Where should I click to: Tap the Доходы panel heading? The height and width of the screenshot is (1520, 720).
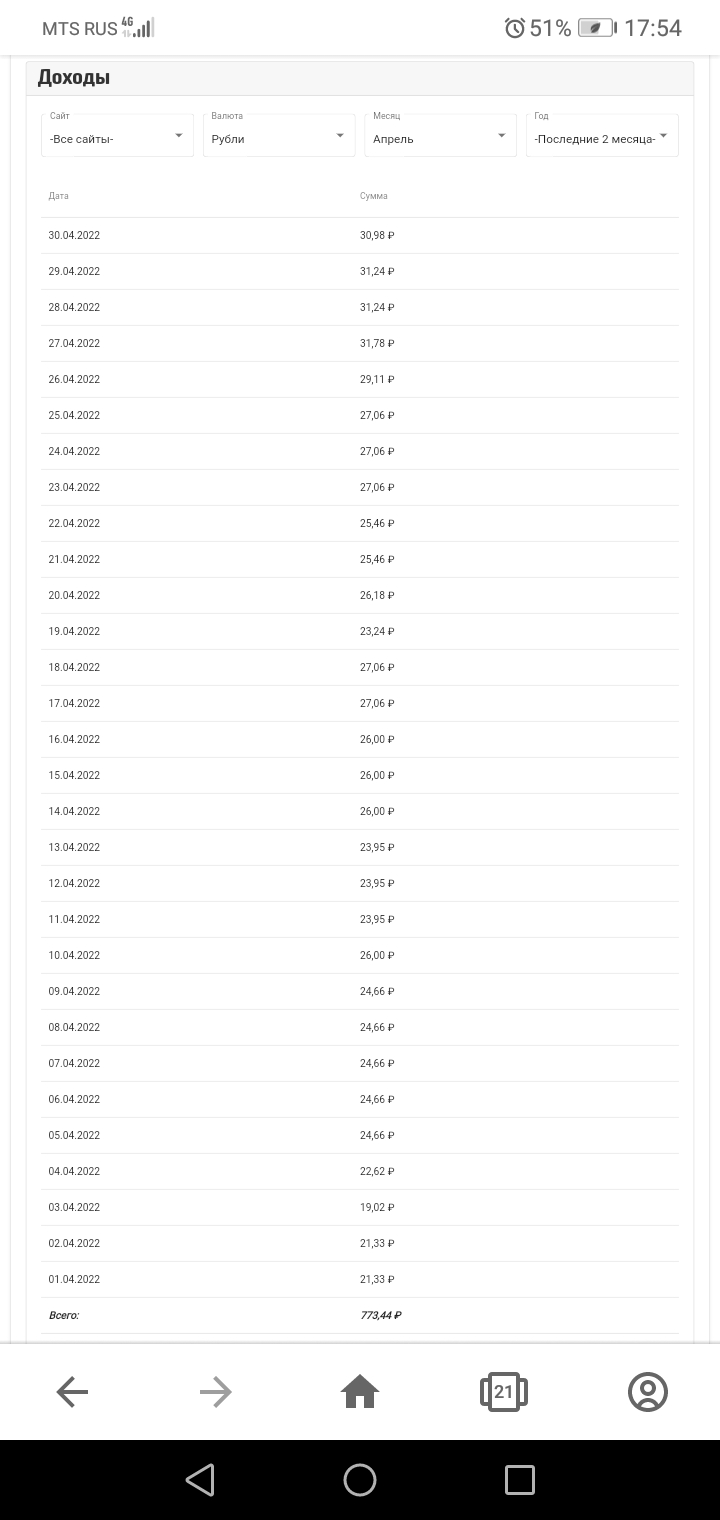[74, 78]
